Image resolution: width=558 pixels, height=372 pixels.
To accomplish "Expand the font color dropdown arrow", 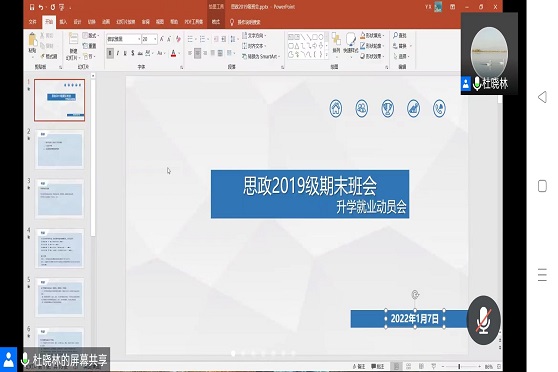I will (x=179, y=53).
